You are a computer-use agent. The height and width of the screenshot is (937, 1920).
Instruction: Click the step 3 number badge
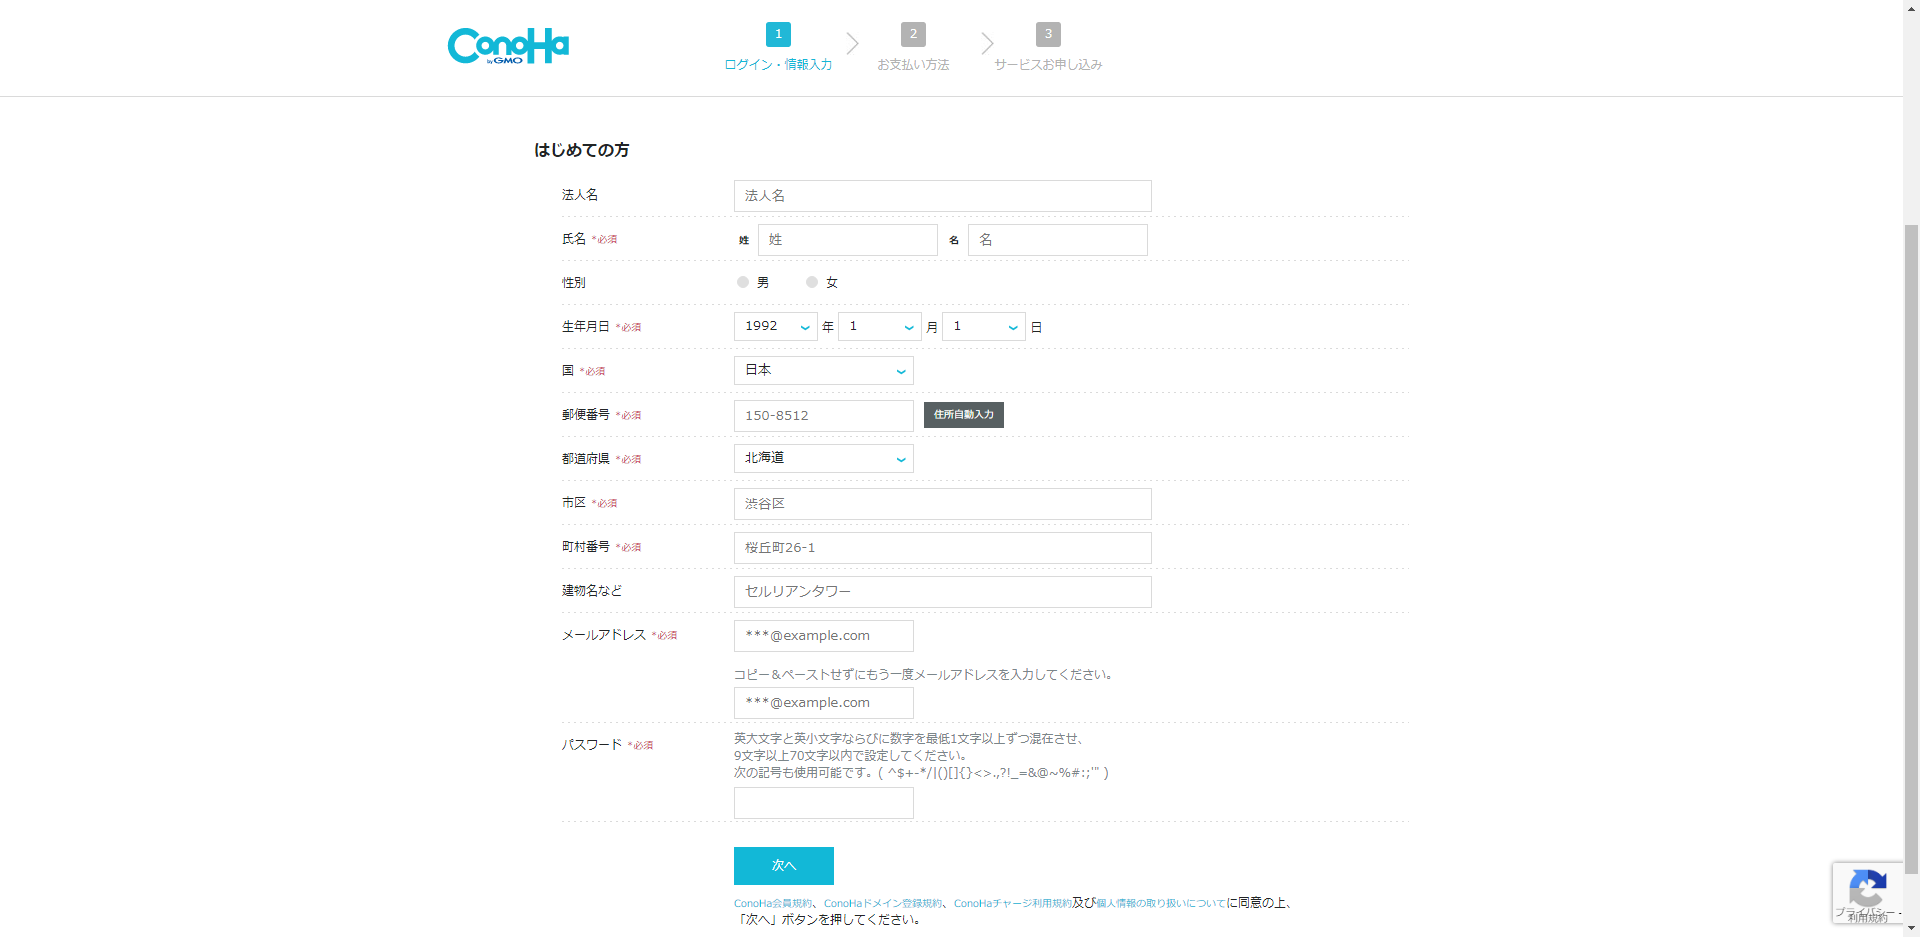coord(1048,34)
